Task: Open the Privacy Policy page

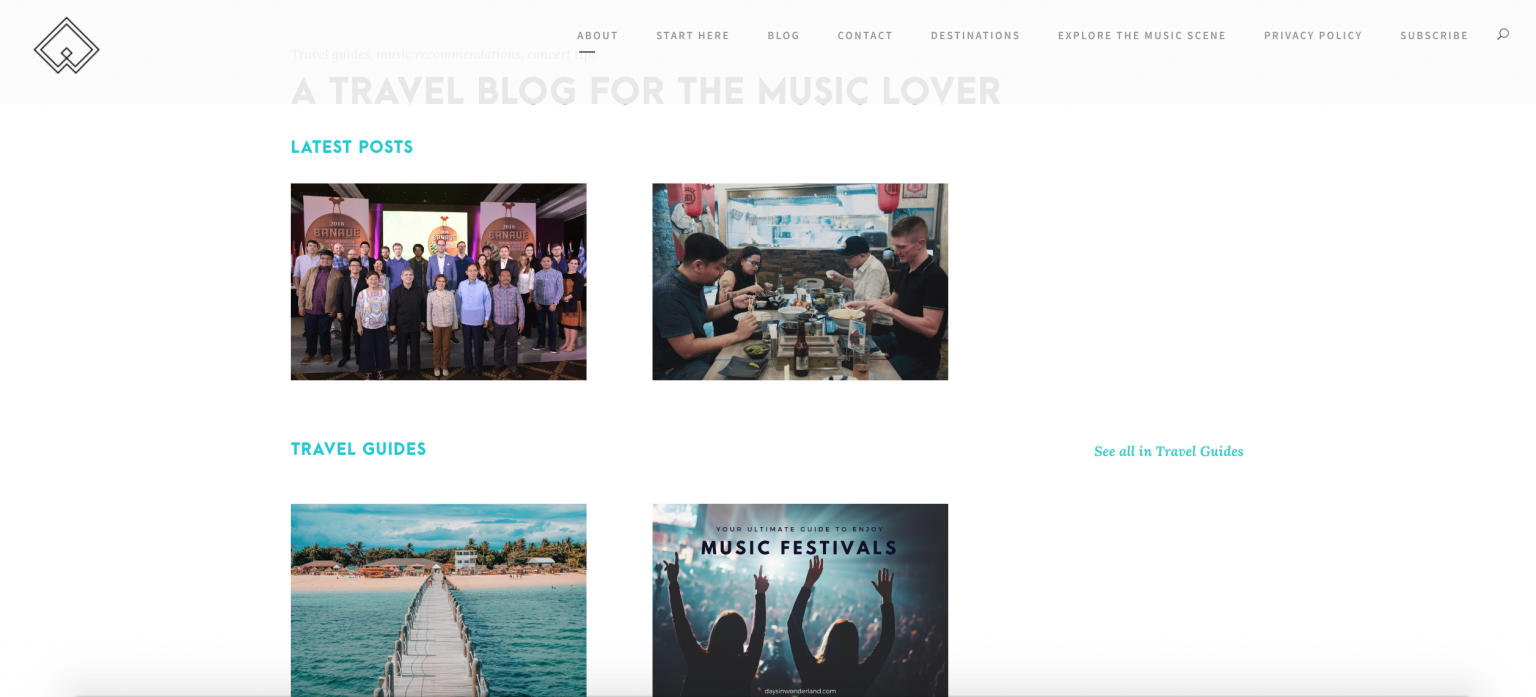Action: point(1313,36)
